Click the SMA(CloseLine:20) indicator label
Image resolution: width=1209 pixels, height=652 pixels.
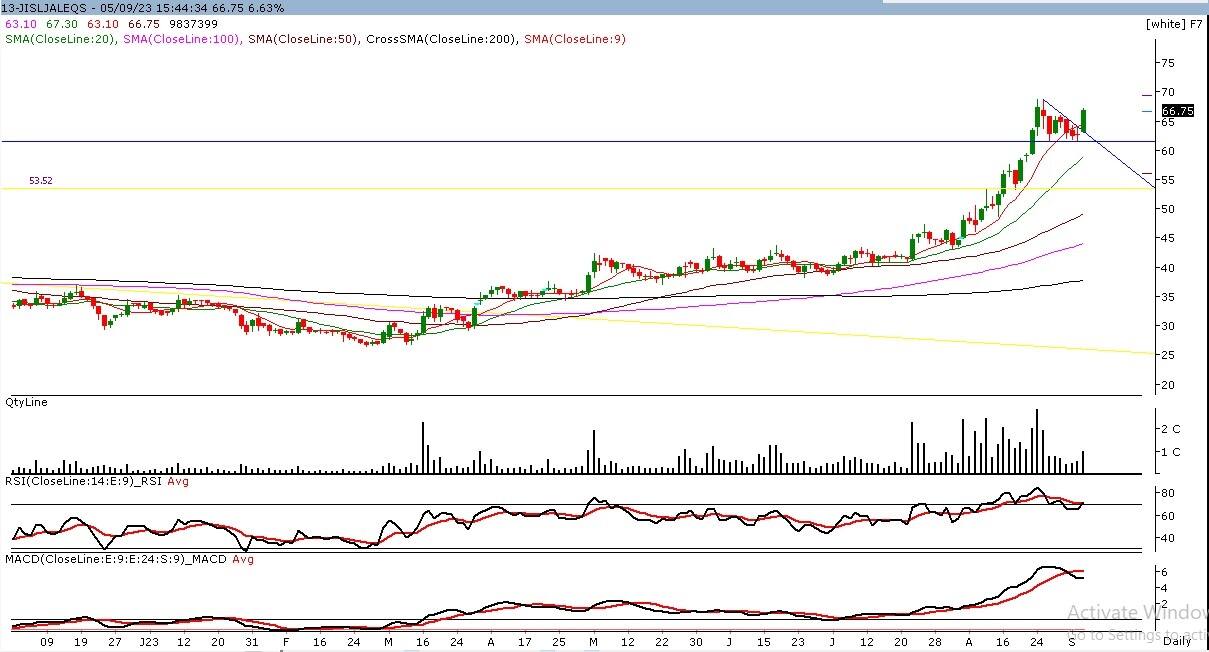(x=59, y=39)
